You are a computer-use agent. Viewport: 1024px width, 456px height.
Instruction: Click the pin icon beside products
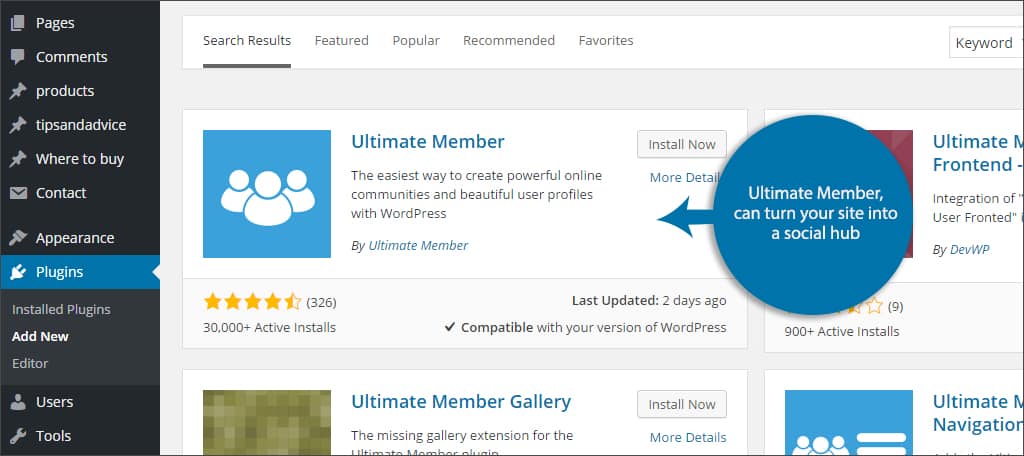[18, 91]
